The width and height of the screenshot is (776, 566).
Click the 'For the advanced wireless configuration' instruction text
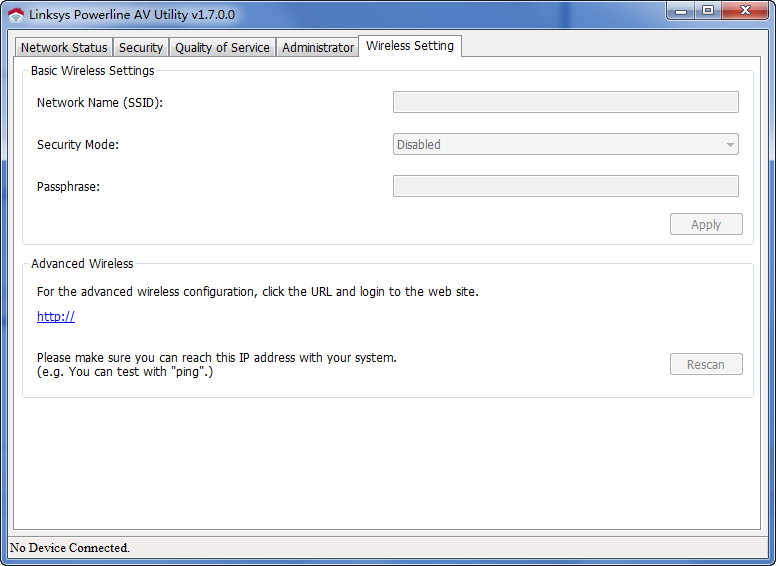pos(258,292)
